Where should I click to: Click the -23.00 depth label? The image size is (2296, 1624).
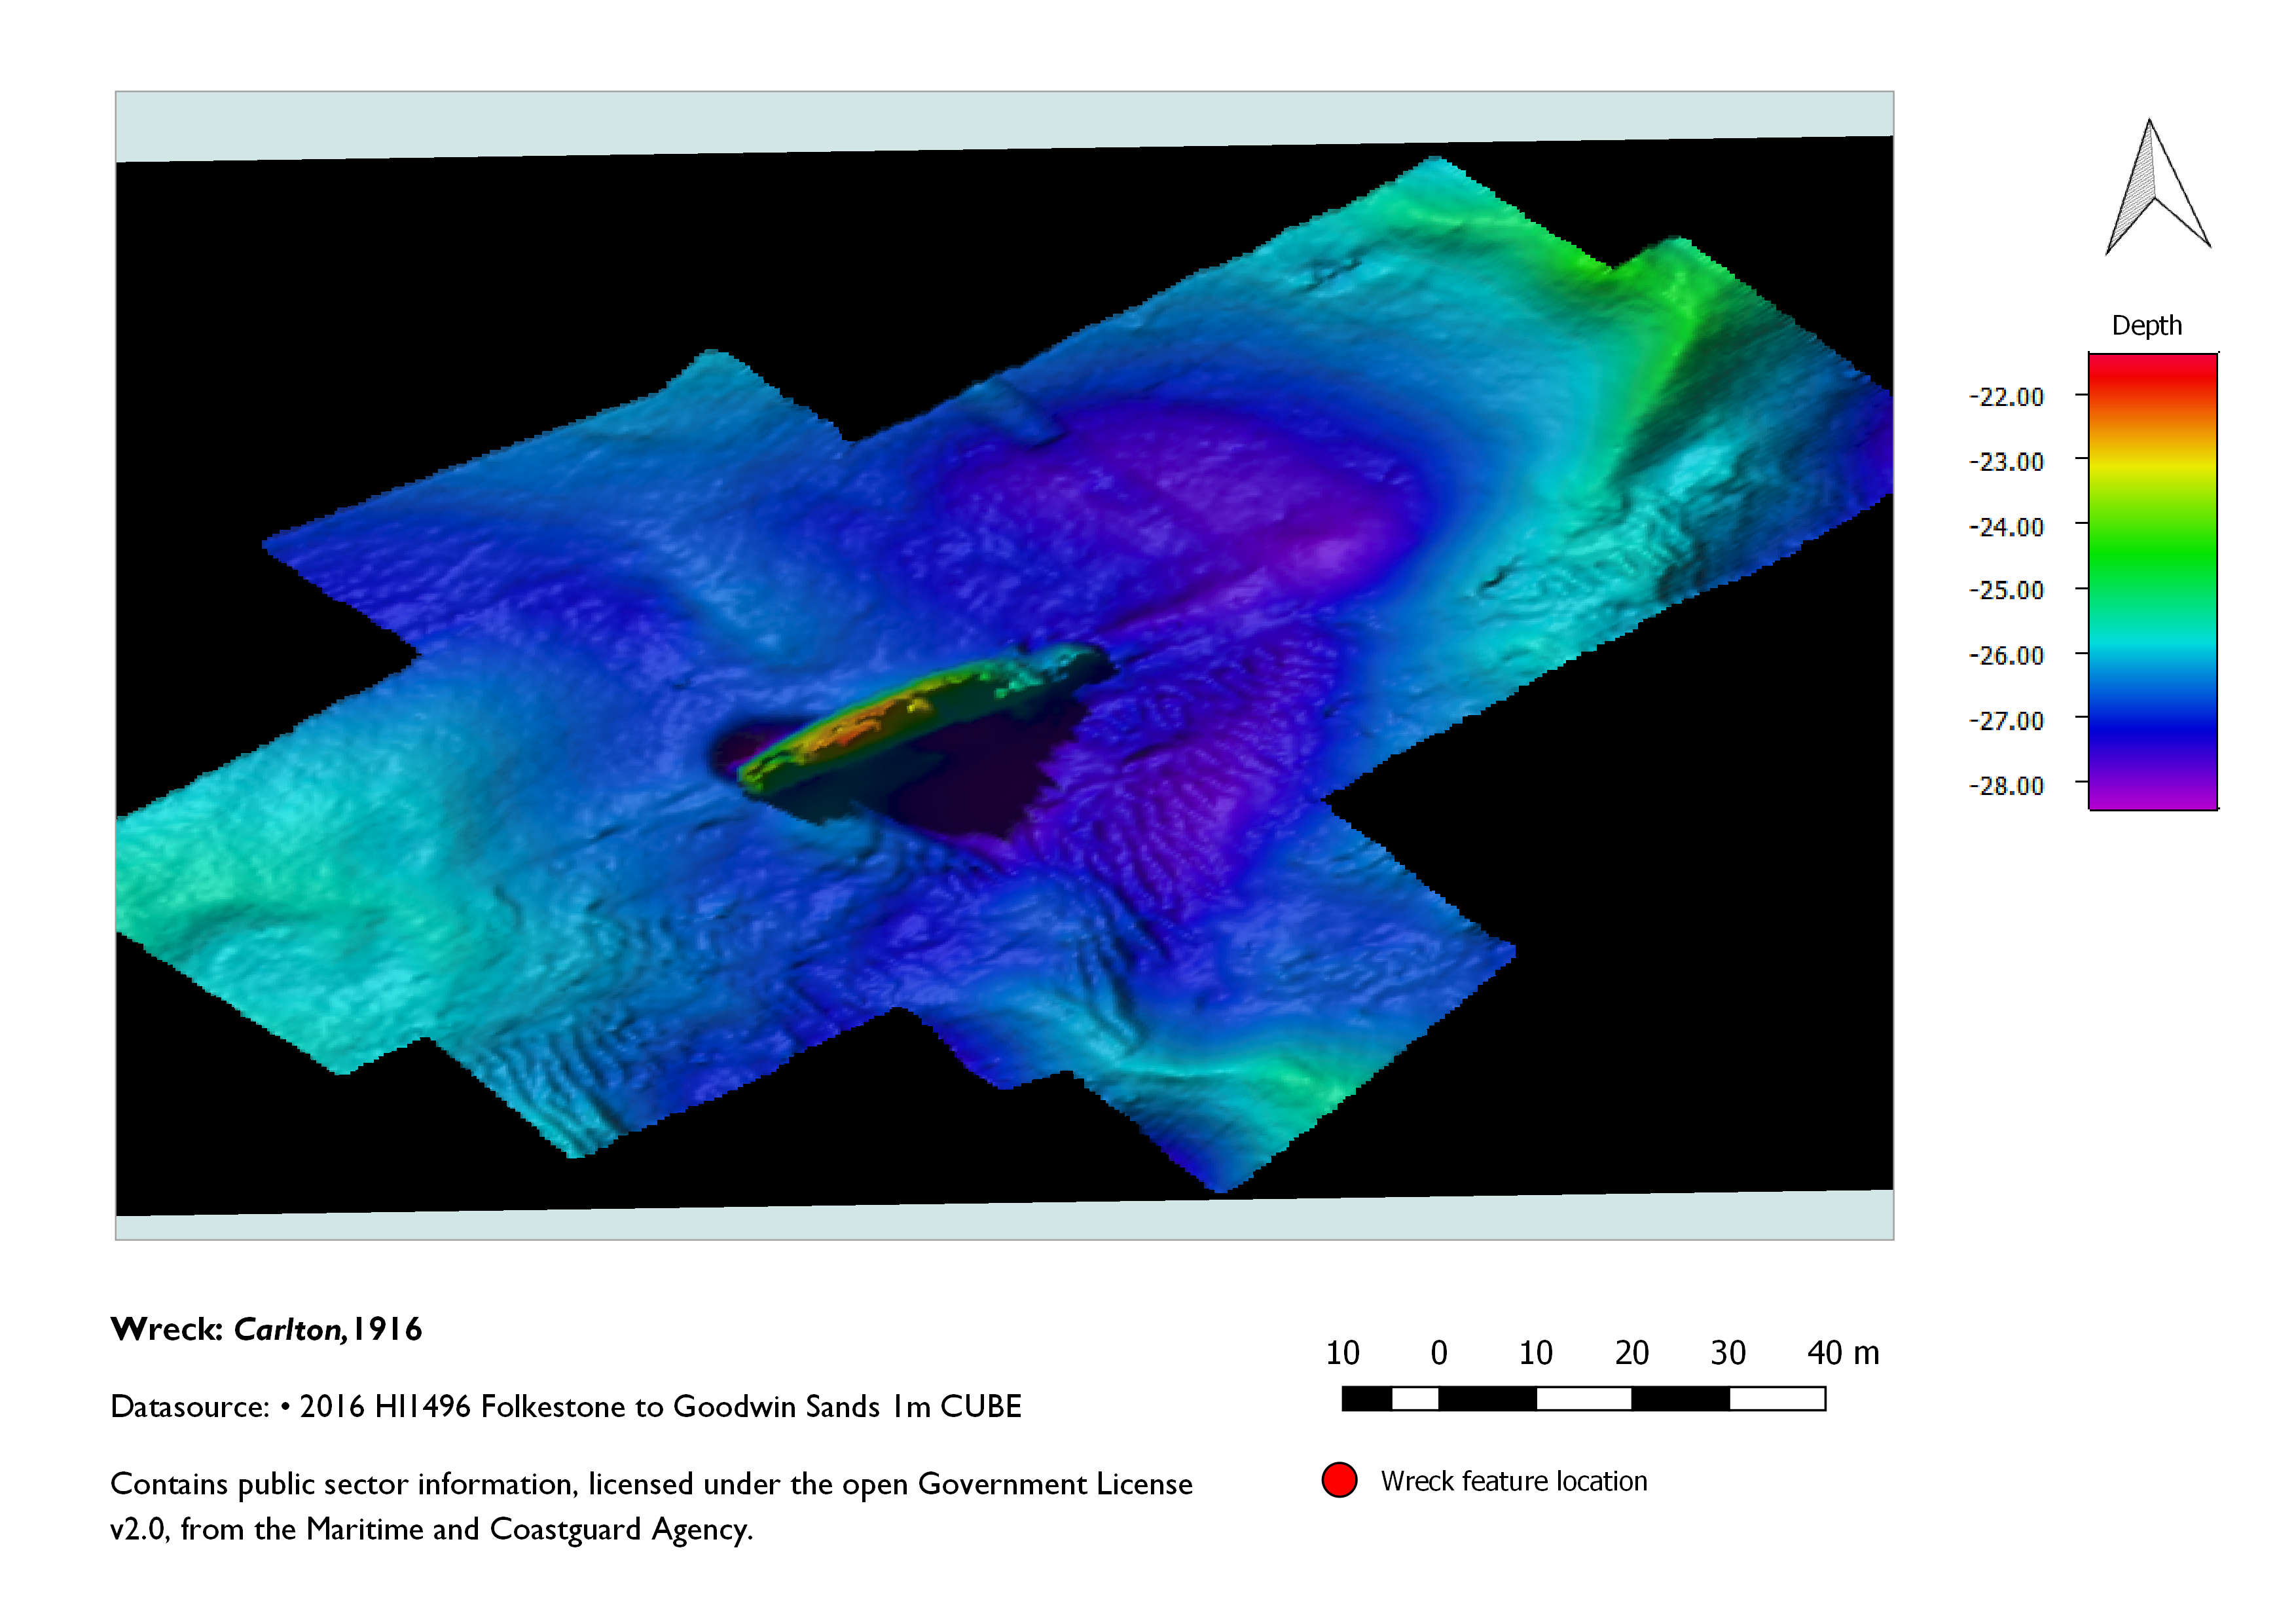pyautogui.click(x=2006, y=462)
